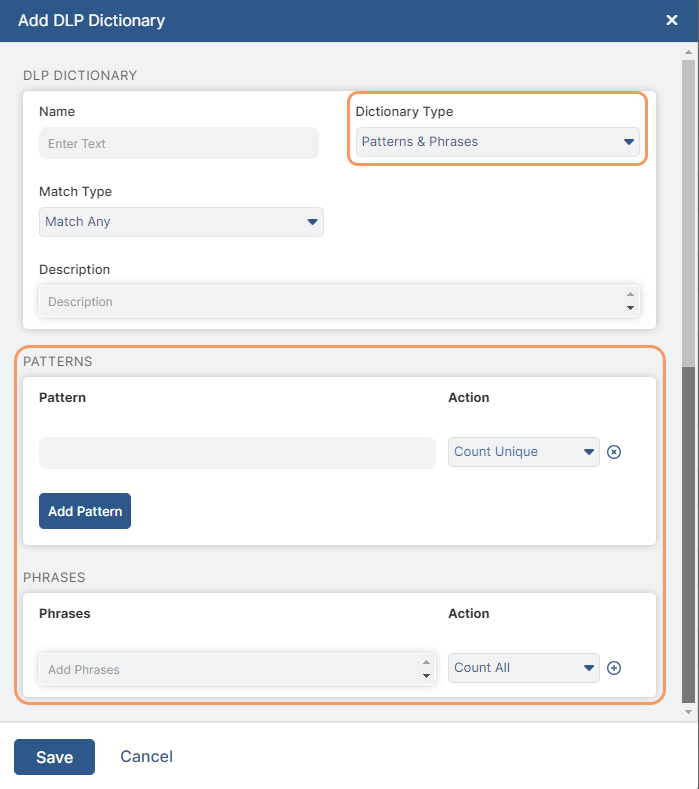Click Description field up arrow
Screen dimensions: 699x789
[x=630, y=294]
